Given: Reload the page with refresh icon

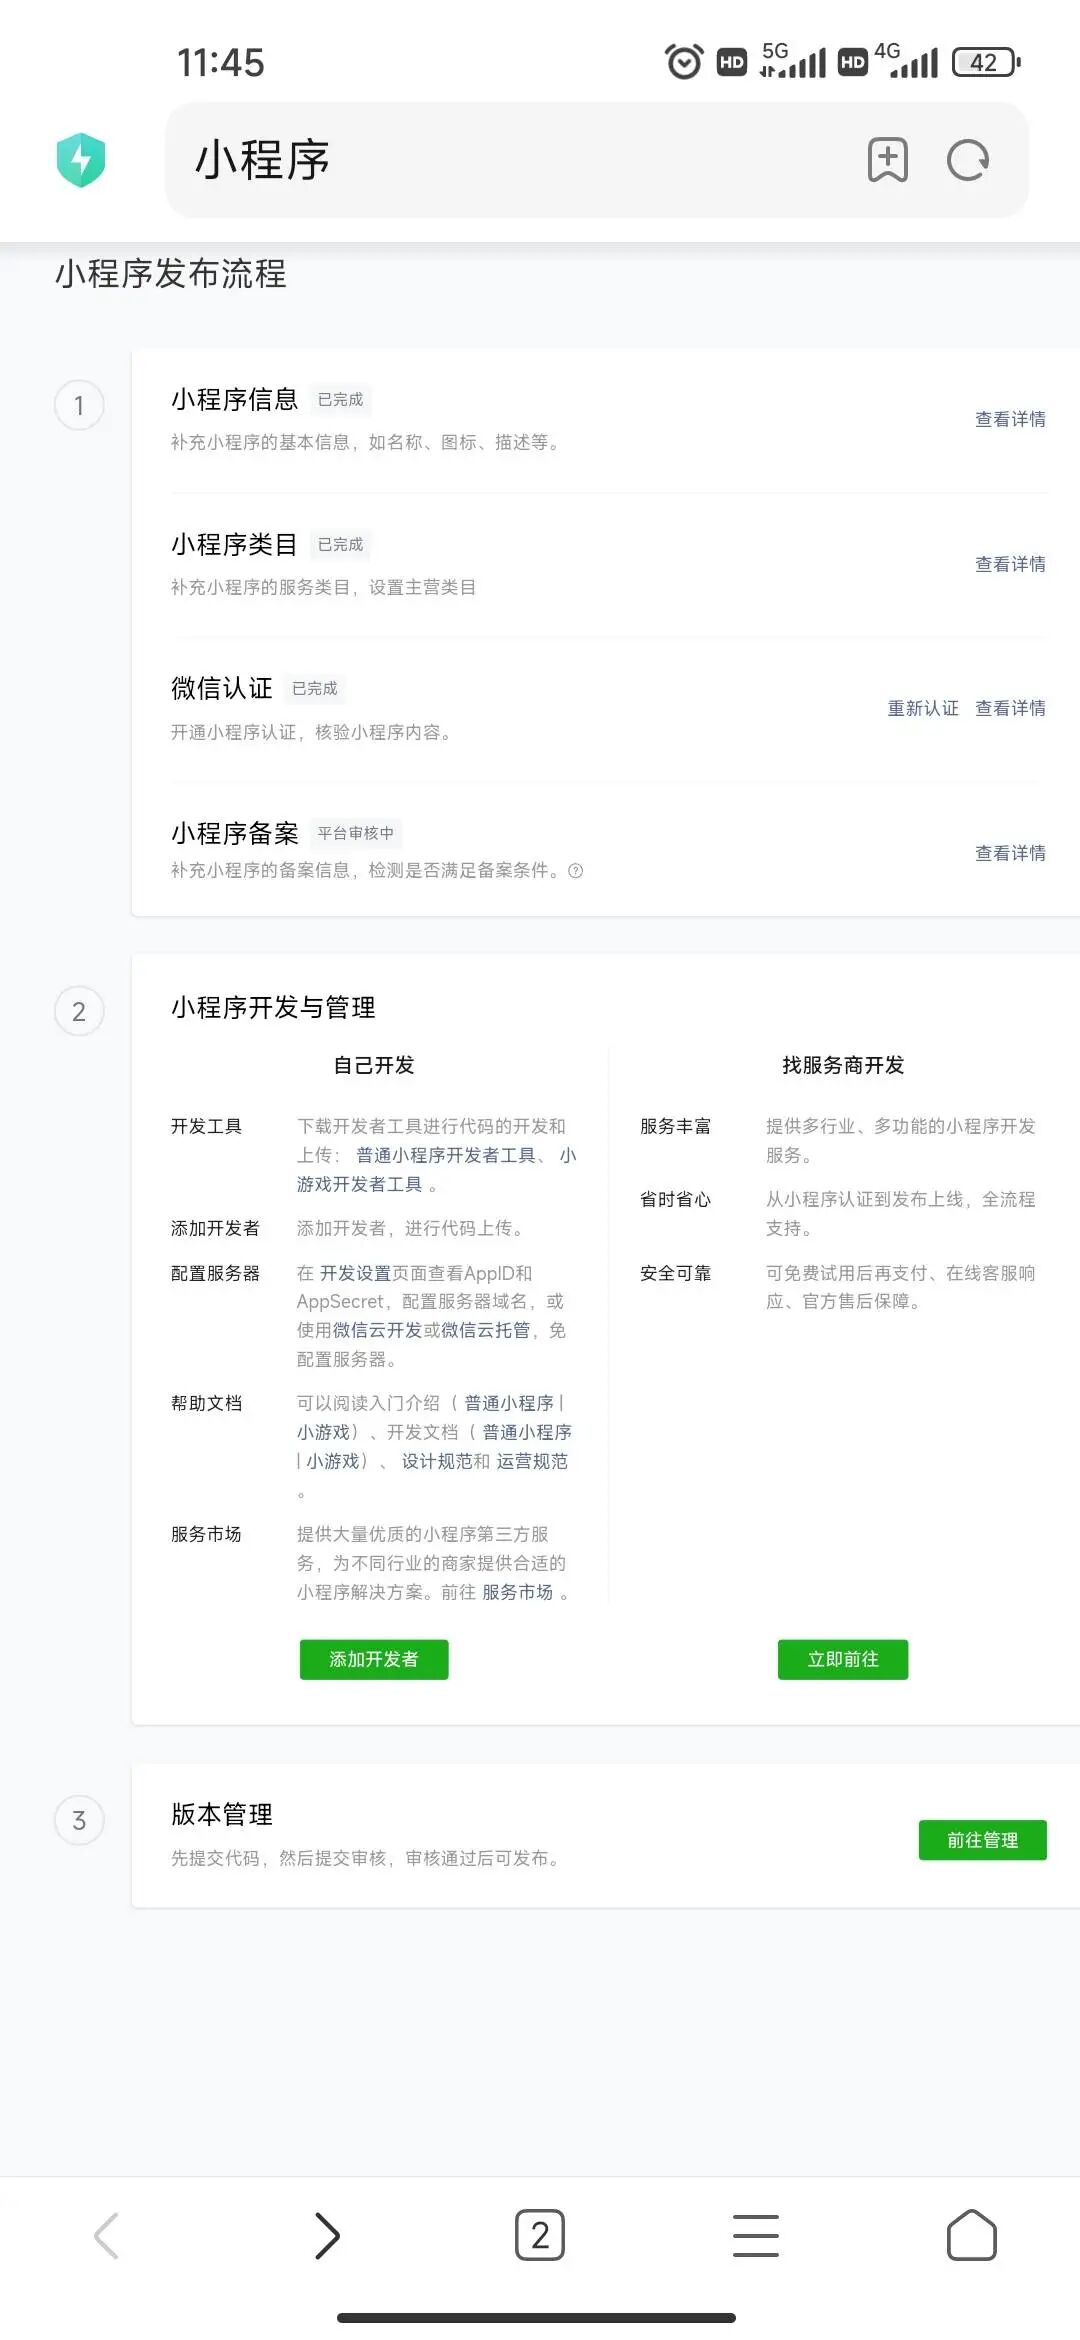Looking at the screenshot, I should point(968,160).
